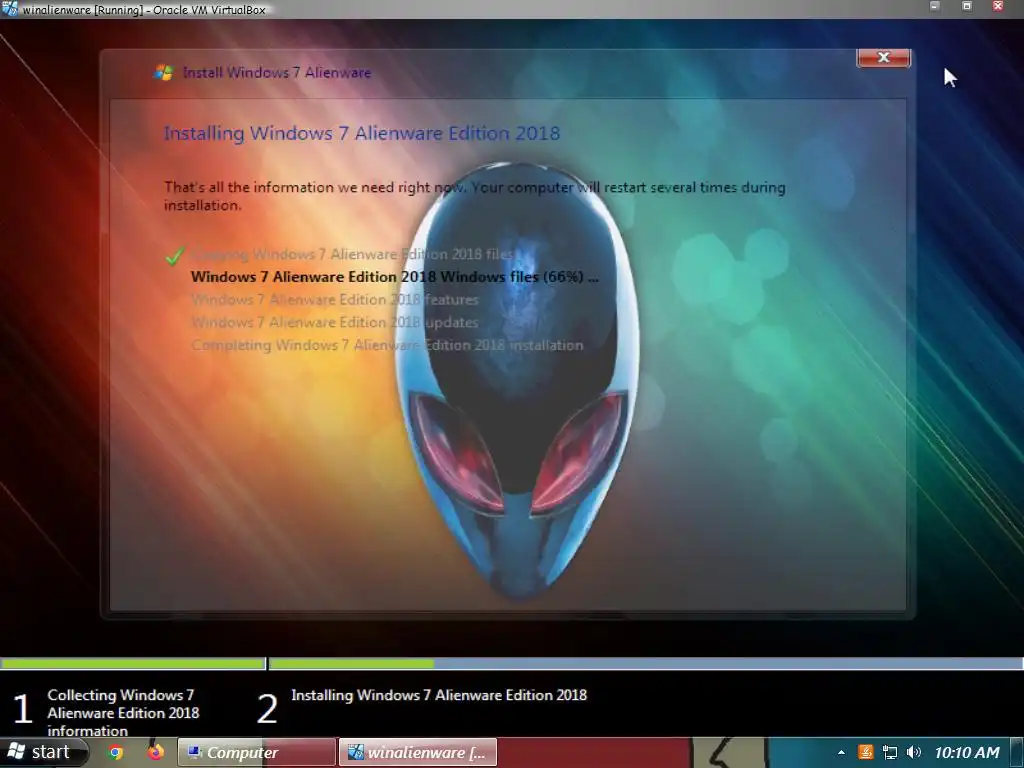This screenshot has height=768, width=1024.
Task: Select the winalienware taskbar button
Action: coord(418,752)
